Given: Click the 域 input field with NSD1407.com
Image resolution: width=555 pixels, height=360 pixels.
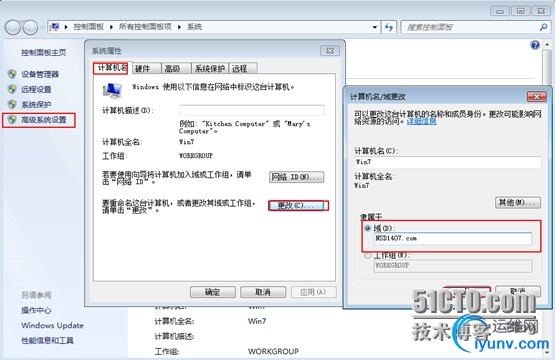Looking at the screenshot, I should tap(453, 238).
